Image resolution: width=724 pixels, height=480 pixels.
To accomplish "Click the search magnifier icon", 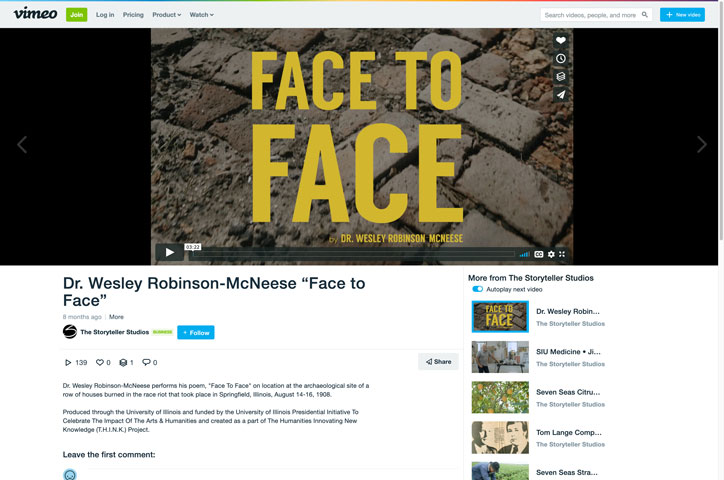I will [x=645, y=15].
